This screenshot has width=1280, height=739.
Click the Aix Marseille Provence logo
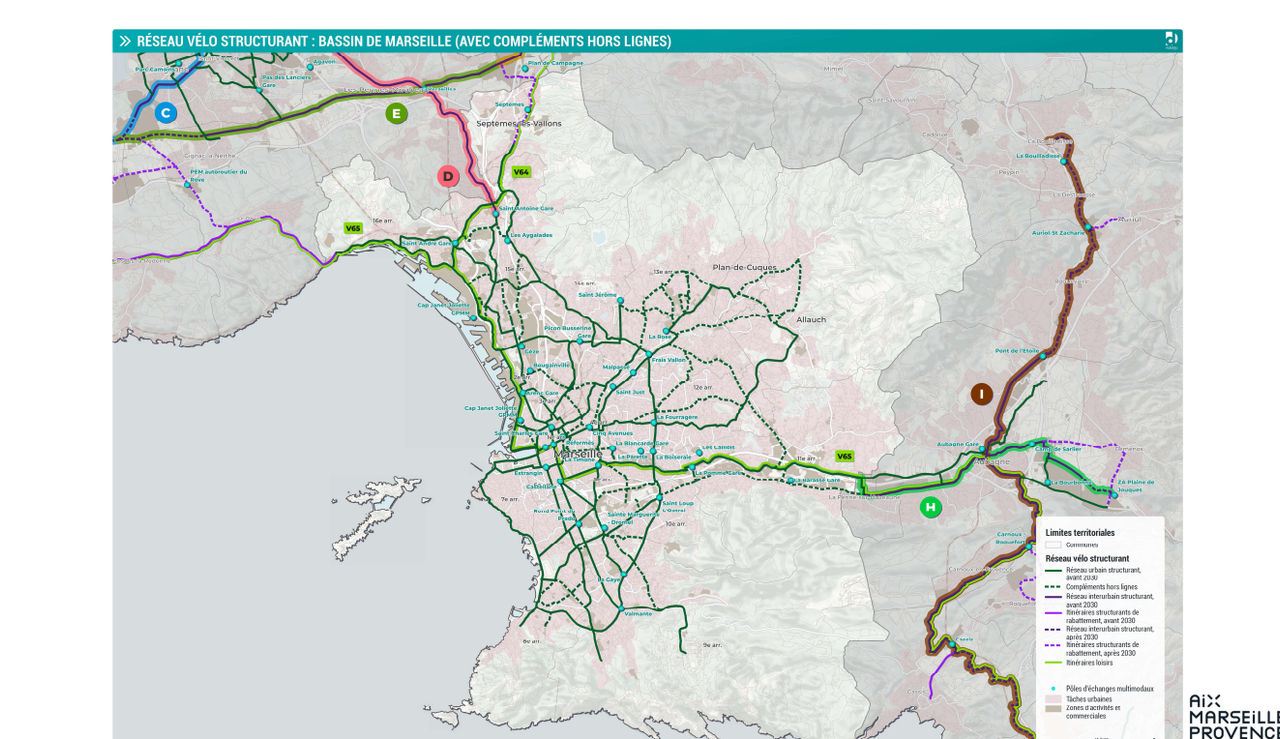[1234, 717]
